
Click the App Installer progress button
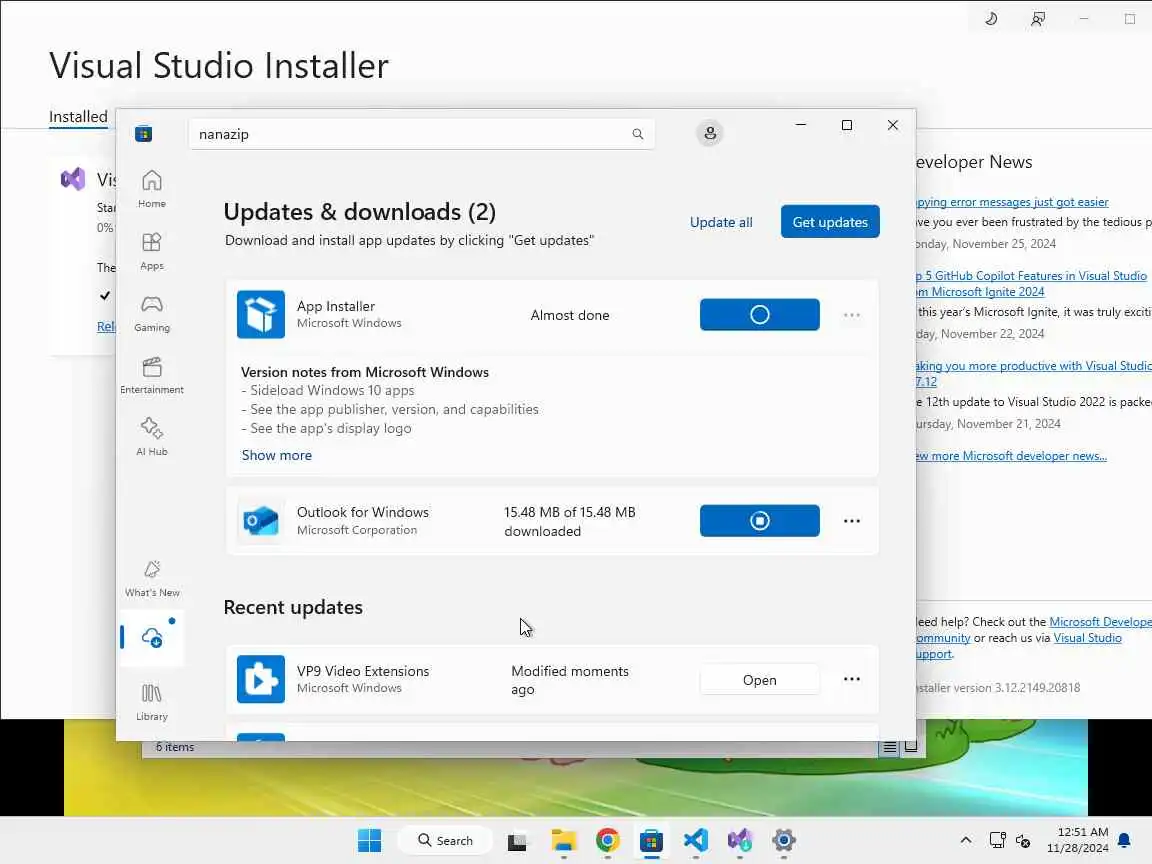pyautogui.click(x=760, y=314)
